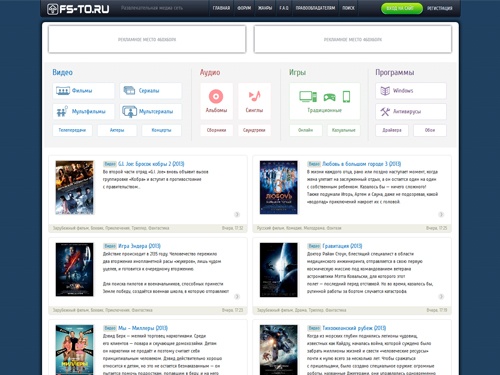
Task: Open Онлайн games category
Action: coord(306,130)
